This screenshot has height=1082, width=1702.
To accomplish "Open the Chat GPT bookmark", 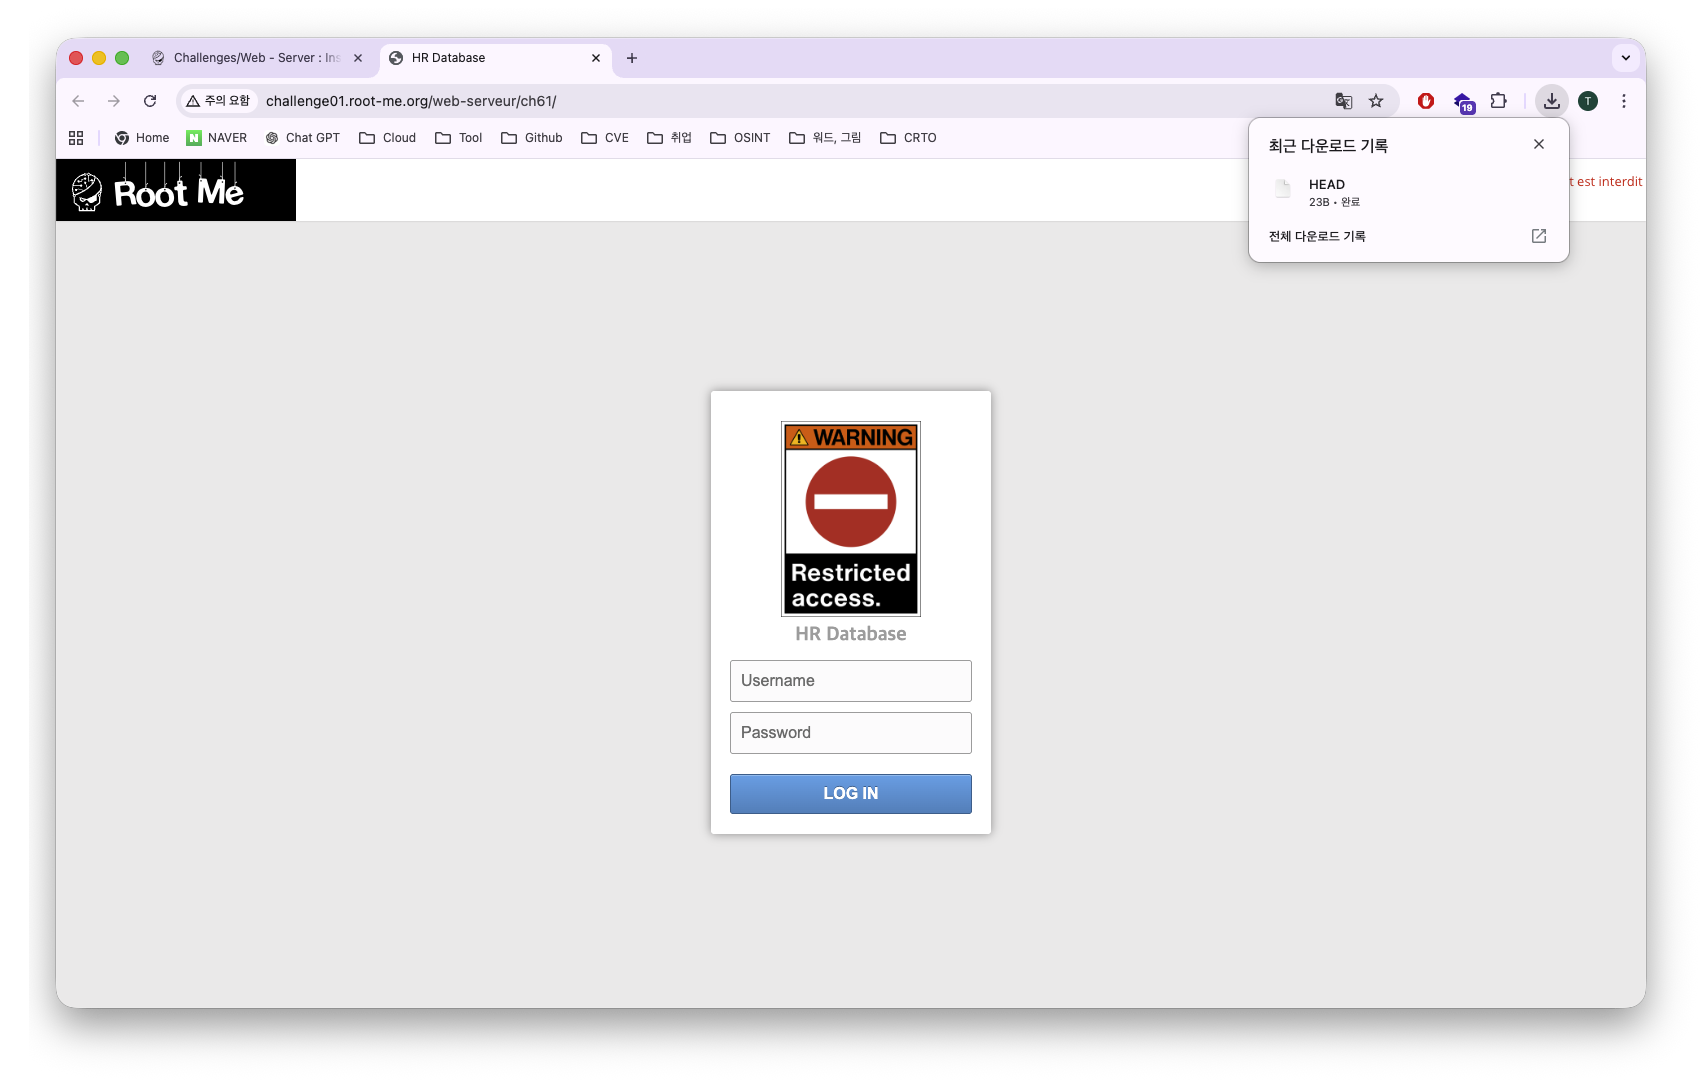I will 303,138.
